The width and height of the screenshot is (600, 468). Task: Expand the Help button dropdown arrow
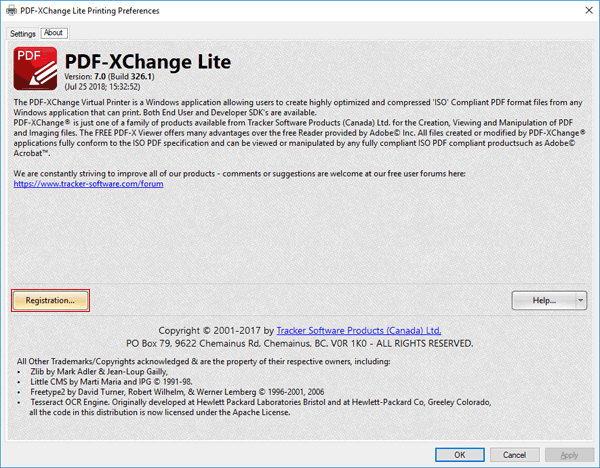click(x=579, y=299)
